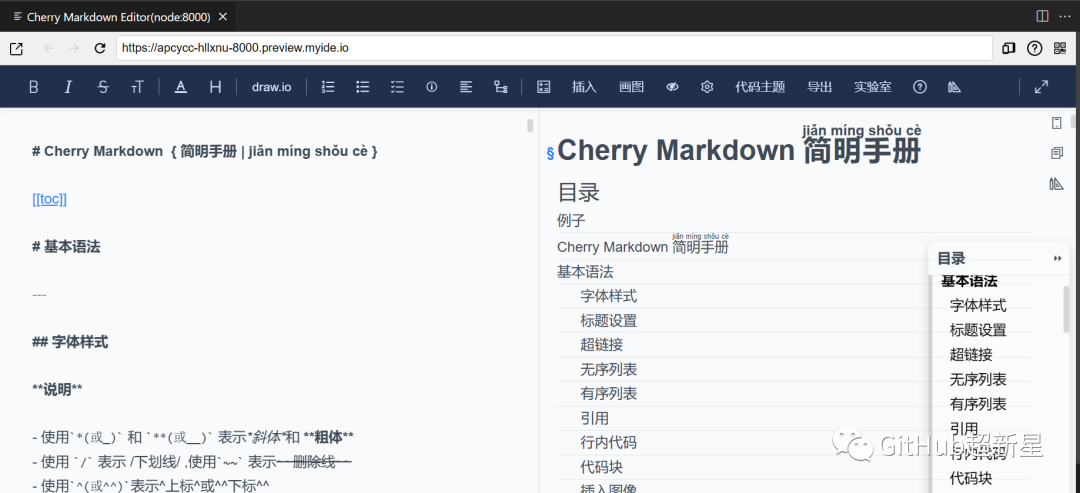Screen dimensions: 1080x493
Task: Collapse the floating 目录 panel
Action: coord(1057,258)
